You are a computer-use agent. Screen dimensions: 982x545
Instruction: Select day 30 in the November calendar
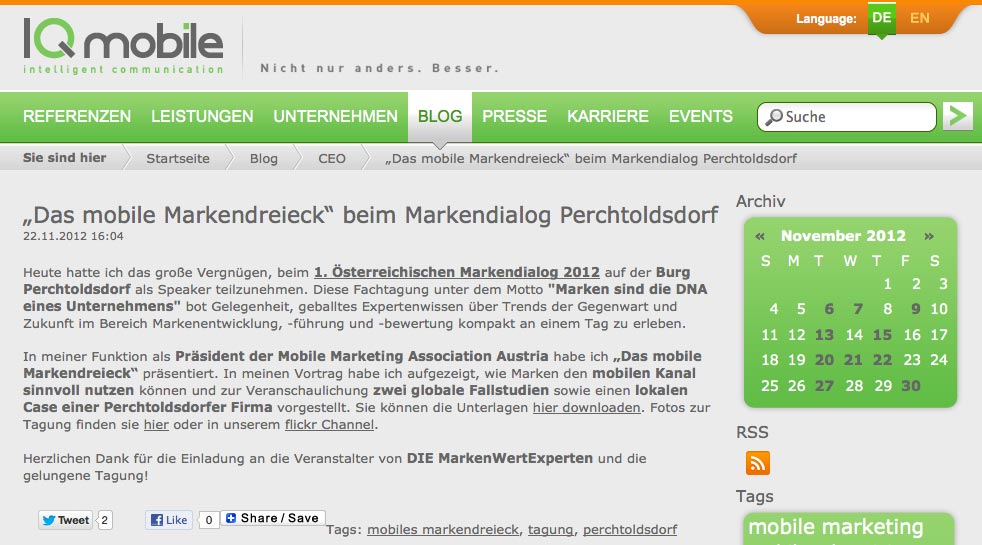[911, 386]
